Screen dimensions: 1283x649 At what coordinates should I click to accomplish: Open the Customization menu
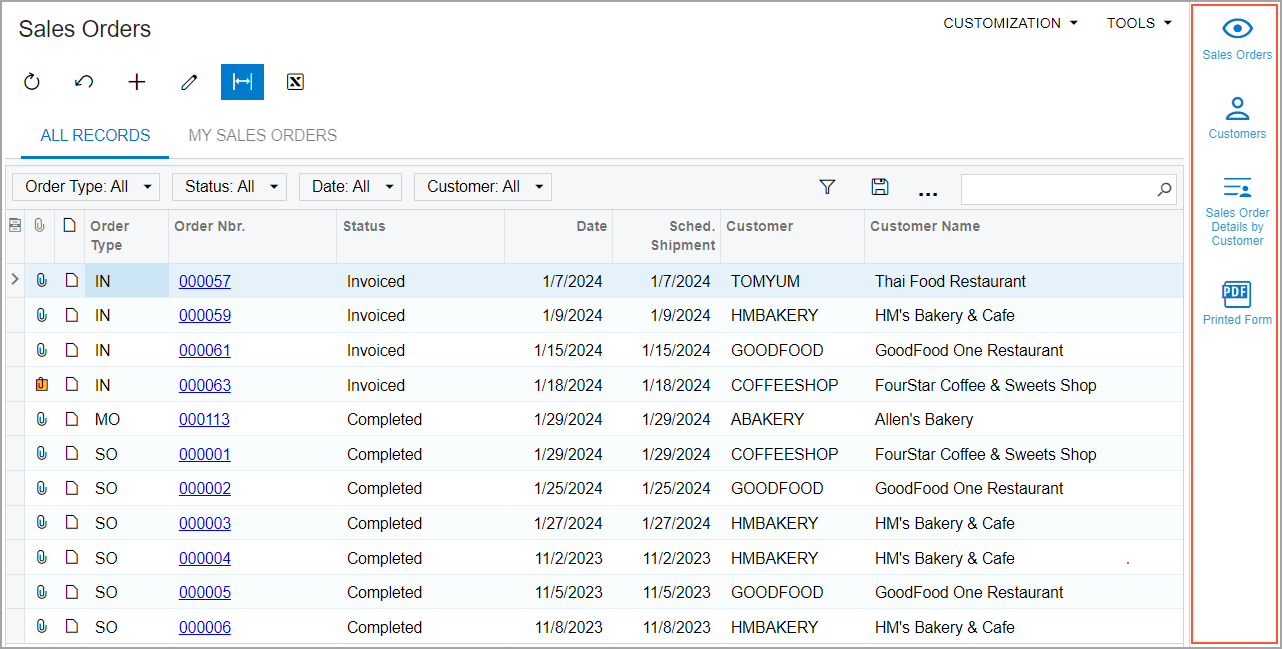(1010, 23)
